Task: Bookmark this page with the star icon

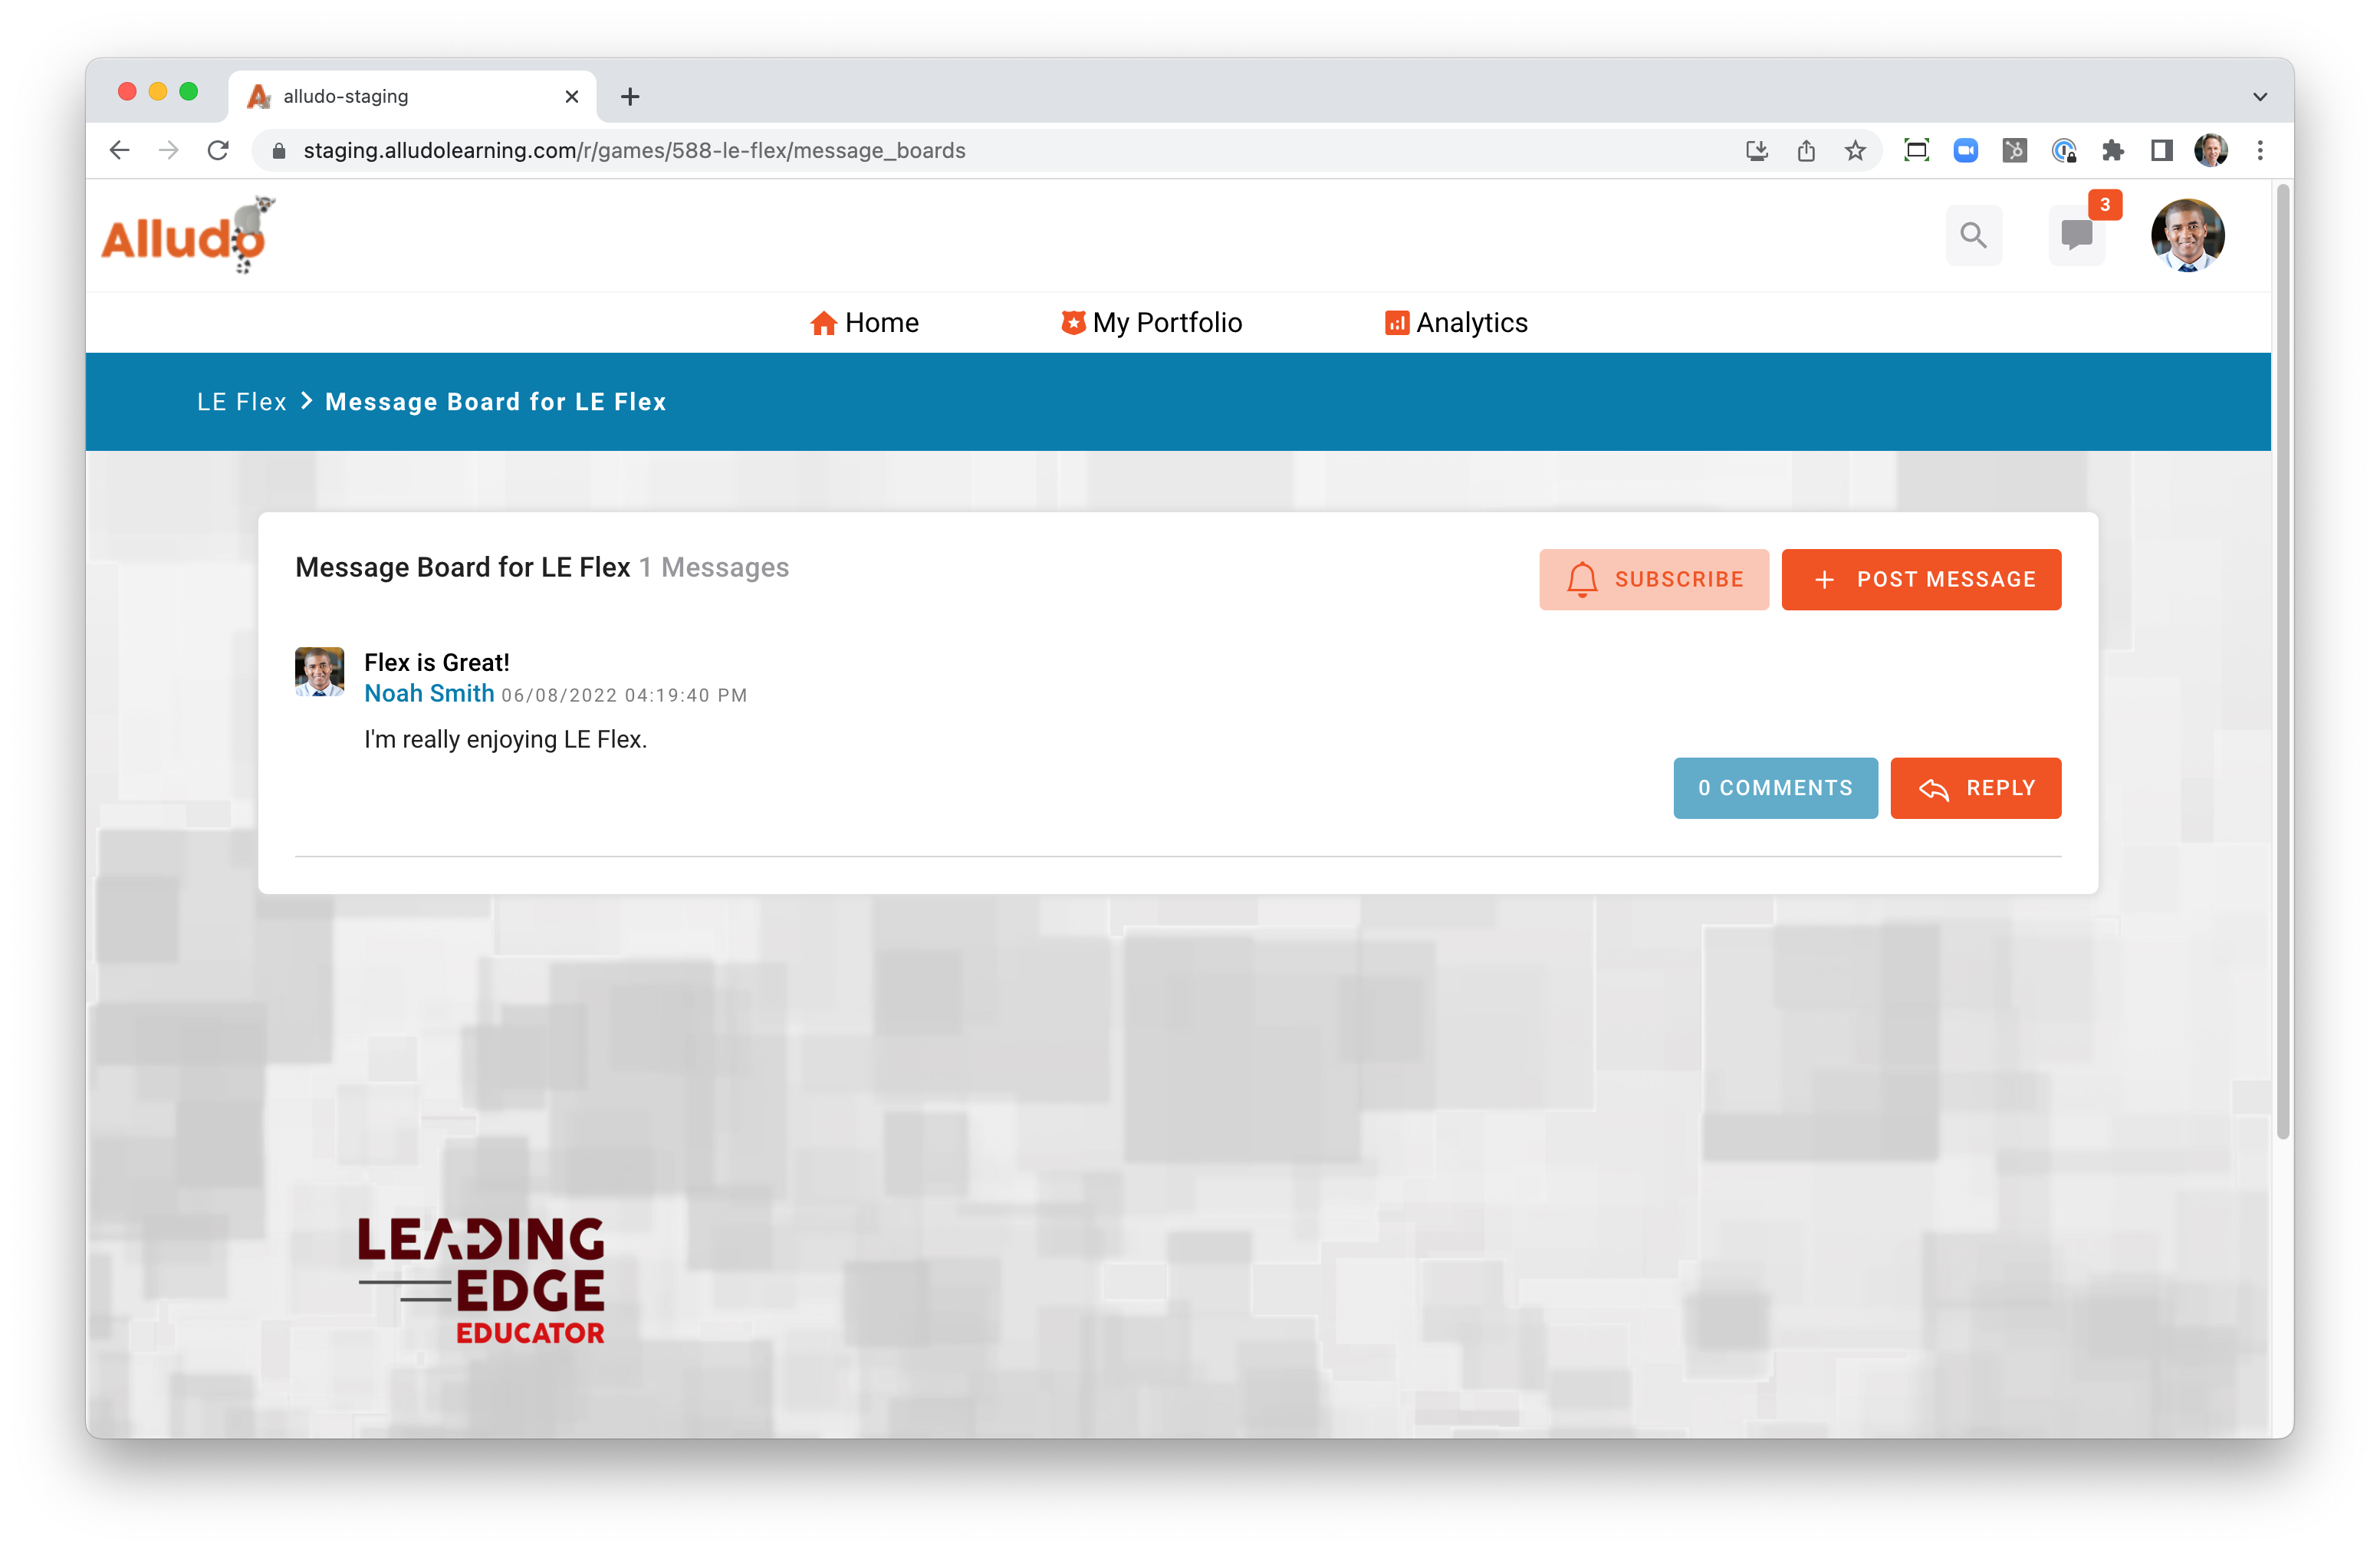Action: tap(1855, 151)
